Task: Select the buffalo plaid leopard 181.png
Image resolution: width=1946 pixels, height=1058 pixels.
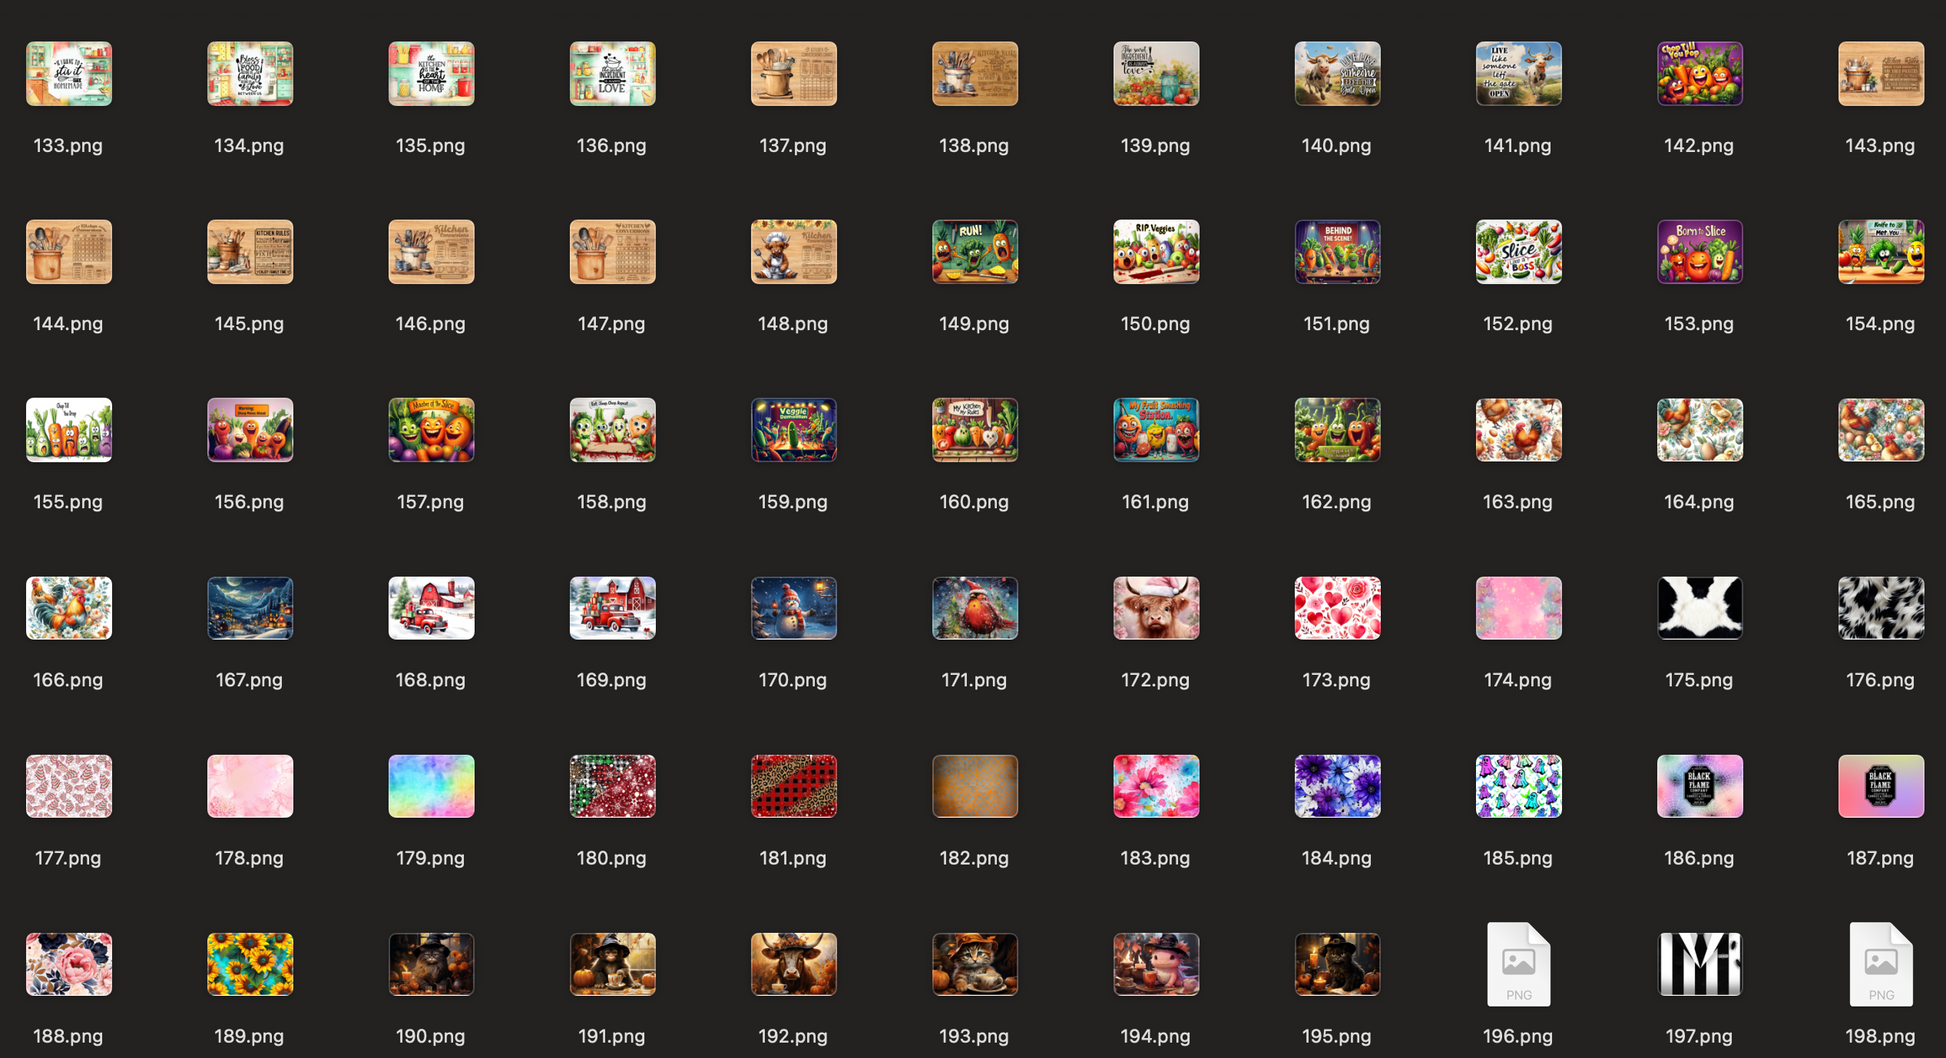Action: (x=793, y=786)
